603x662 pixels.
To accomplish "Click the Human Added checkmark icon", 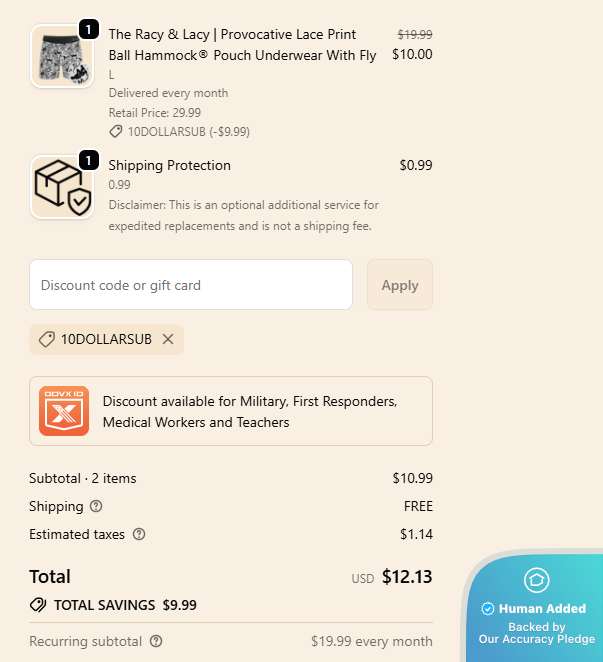I will 488,608.
